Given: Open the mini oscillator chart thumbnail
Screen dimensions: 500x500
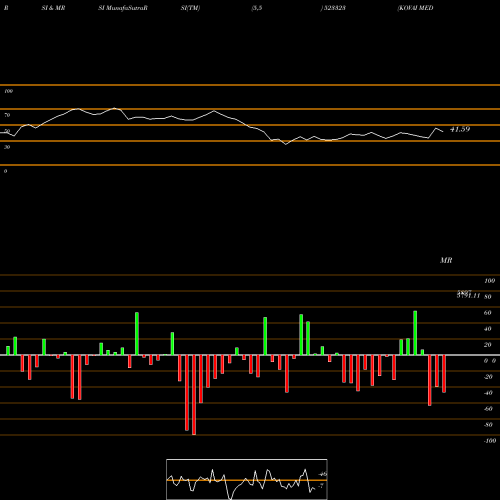Looking at the screenshot, I should pos(247,479).
